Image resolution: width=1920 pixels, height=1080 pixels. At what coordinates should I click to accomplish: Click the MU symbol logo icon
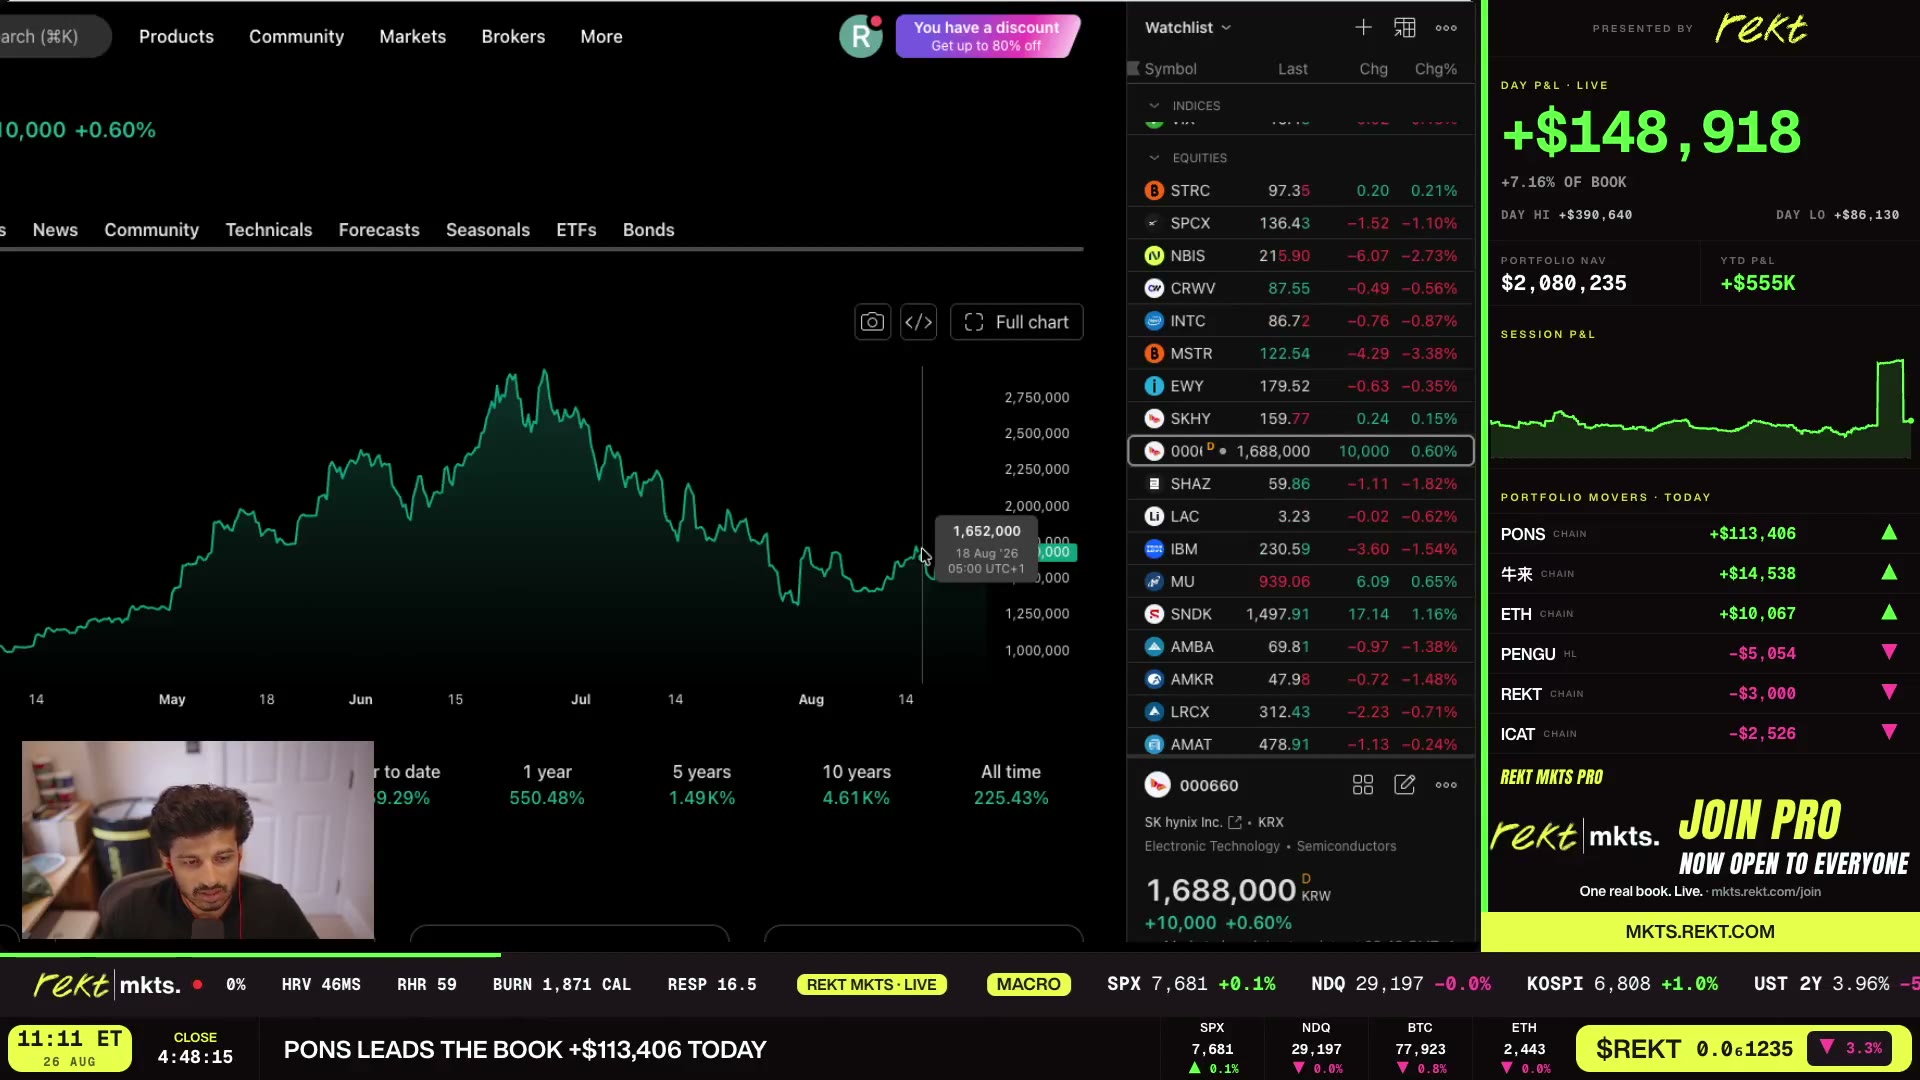[1154, 581]
